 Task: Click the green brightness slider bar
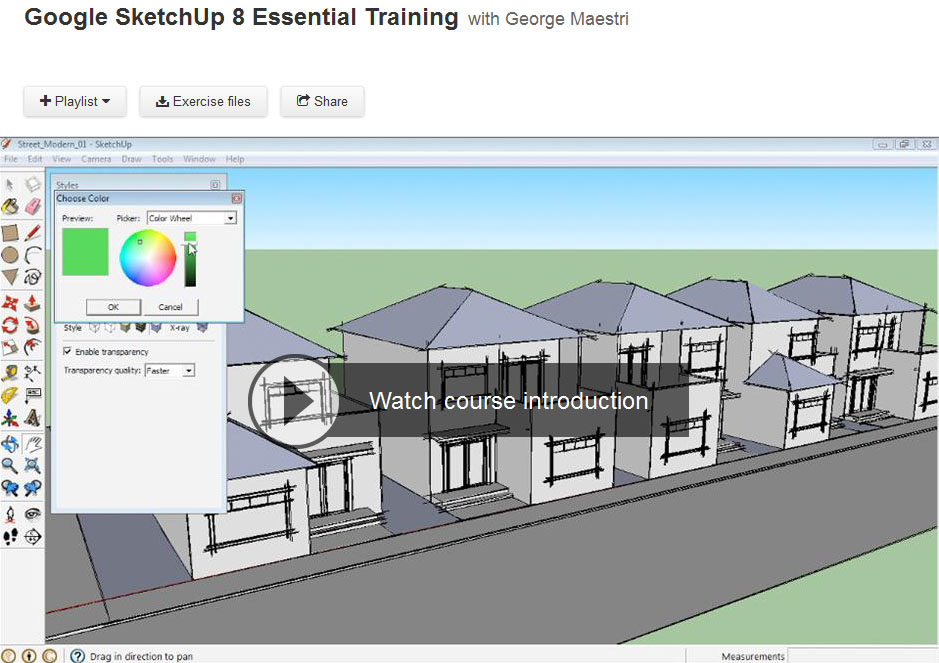pos(190,259)
